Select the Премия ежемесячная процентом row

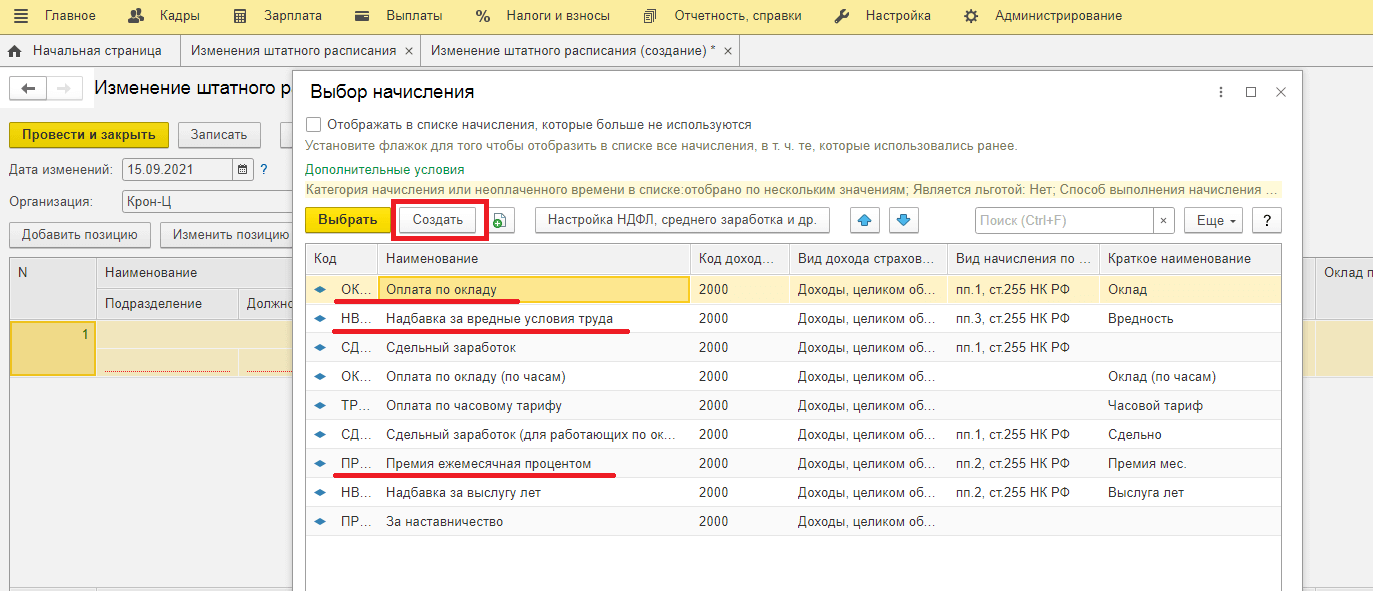coord(488,464)
